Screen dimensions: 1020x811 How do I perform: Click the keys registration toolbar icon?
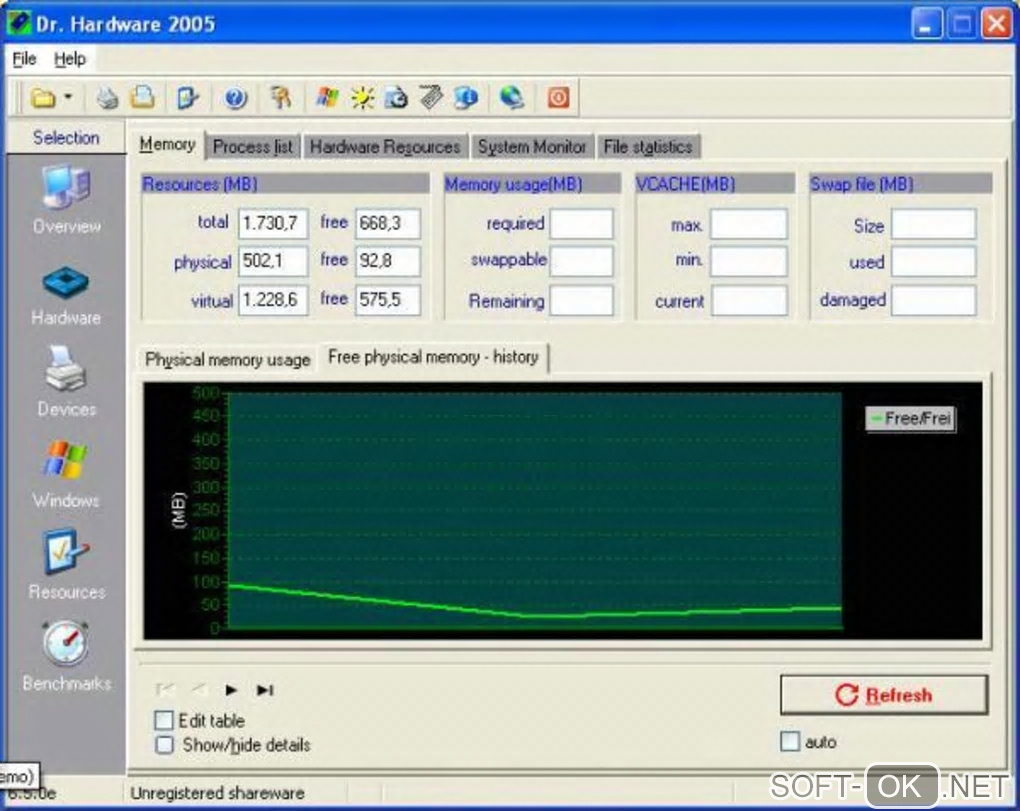[281, 98]
